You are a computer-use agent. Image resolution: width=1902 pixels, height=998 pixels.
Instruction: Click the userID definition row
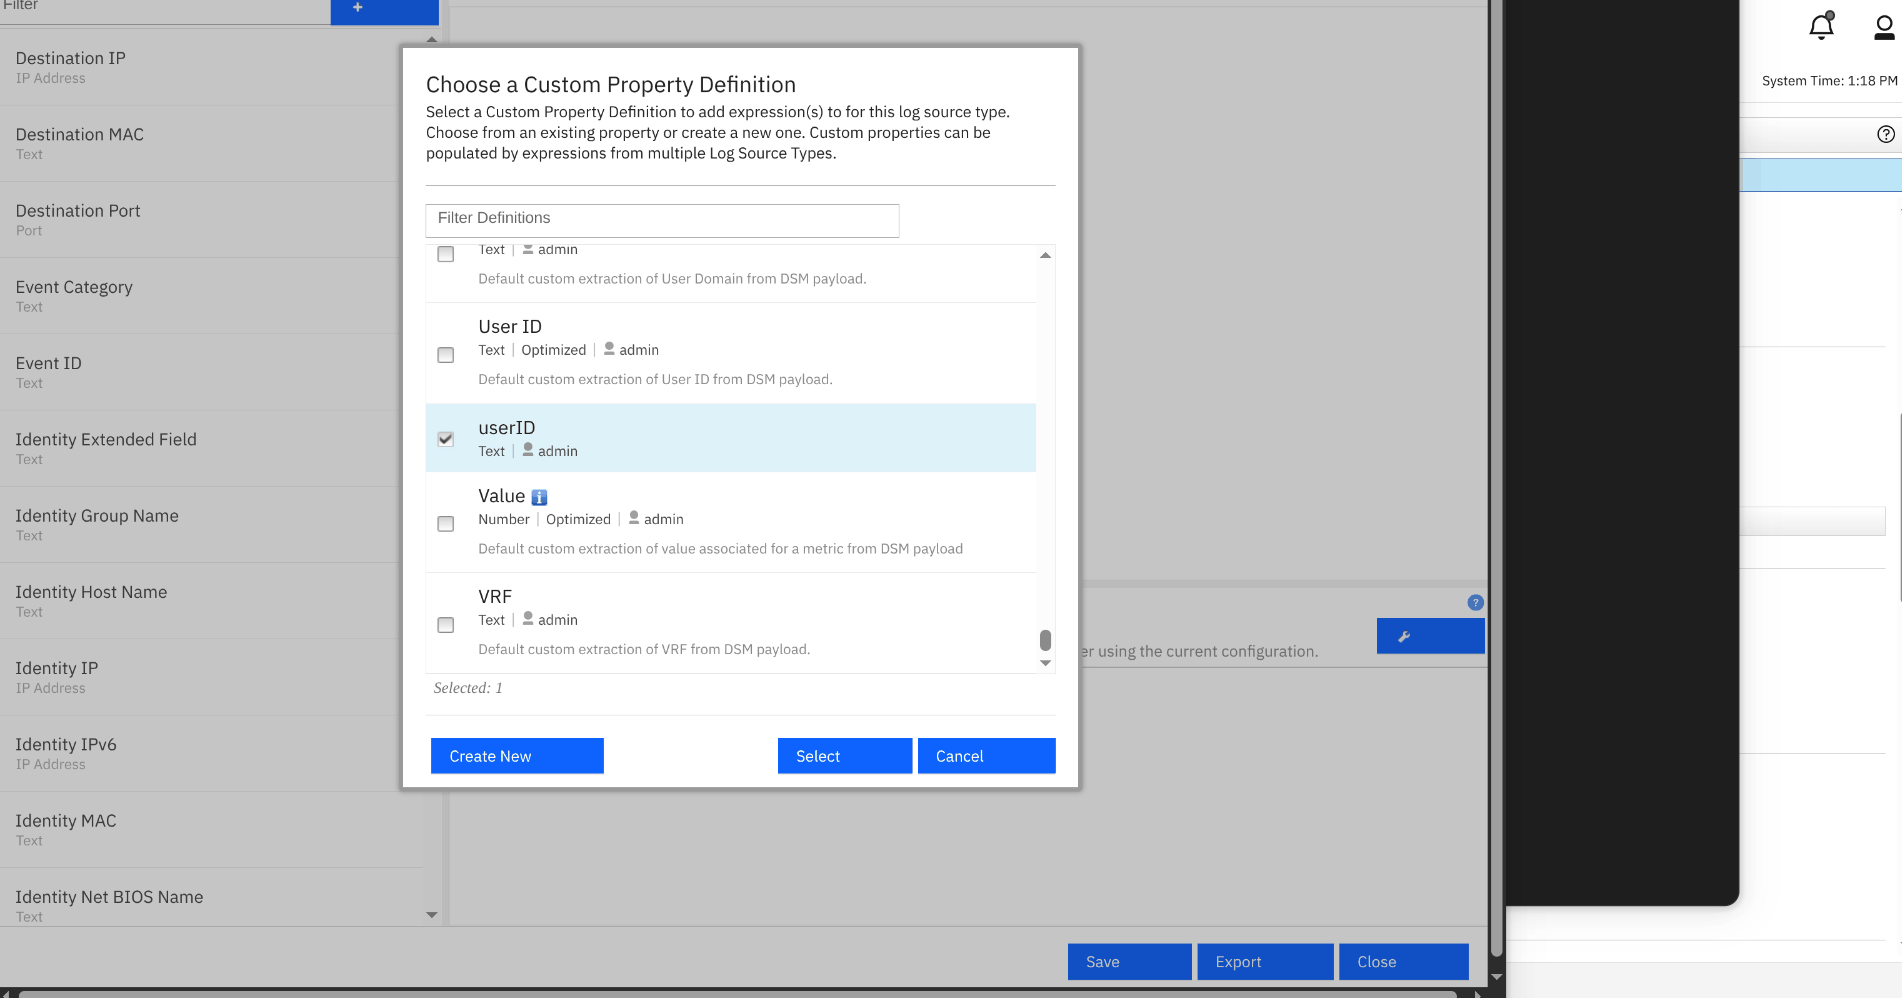731,438
